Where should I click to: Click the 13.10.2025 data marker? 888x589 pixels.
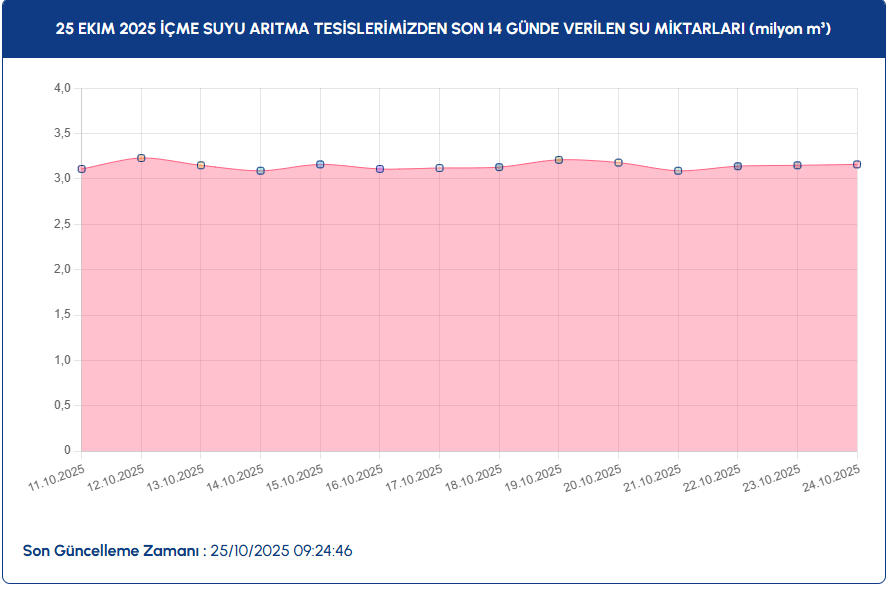point(201,165)
